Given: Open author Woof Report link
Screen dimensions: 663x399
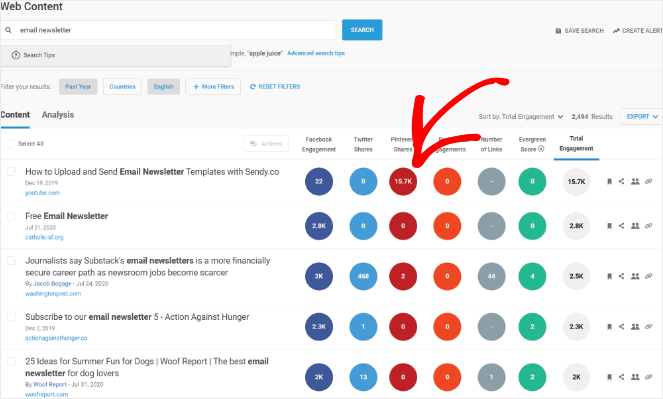Looking at the screenshot, I should [50, 385].
